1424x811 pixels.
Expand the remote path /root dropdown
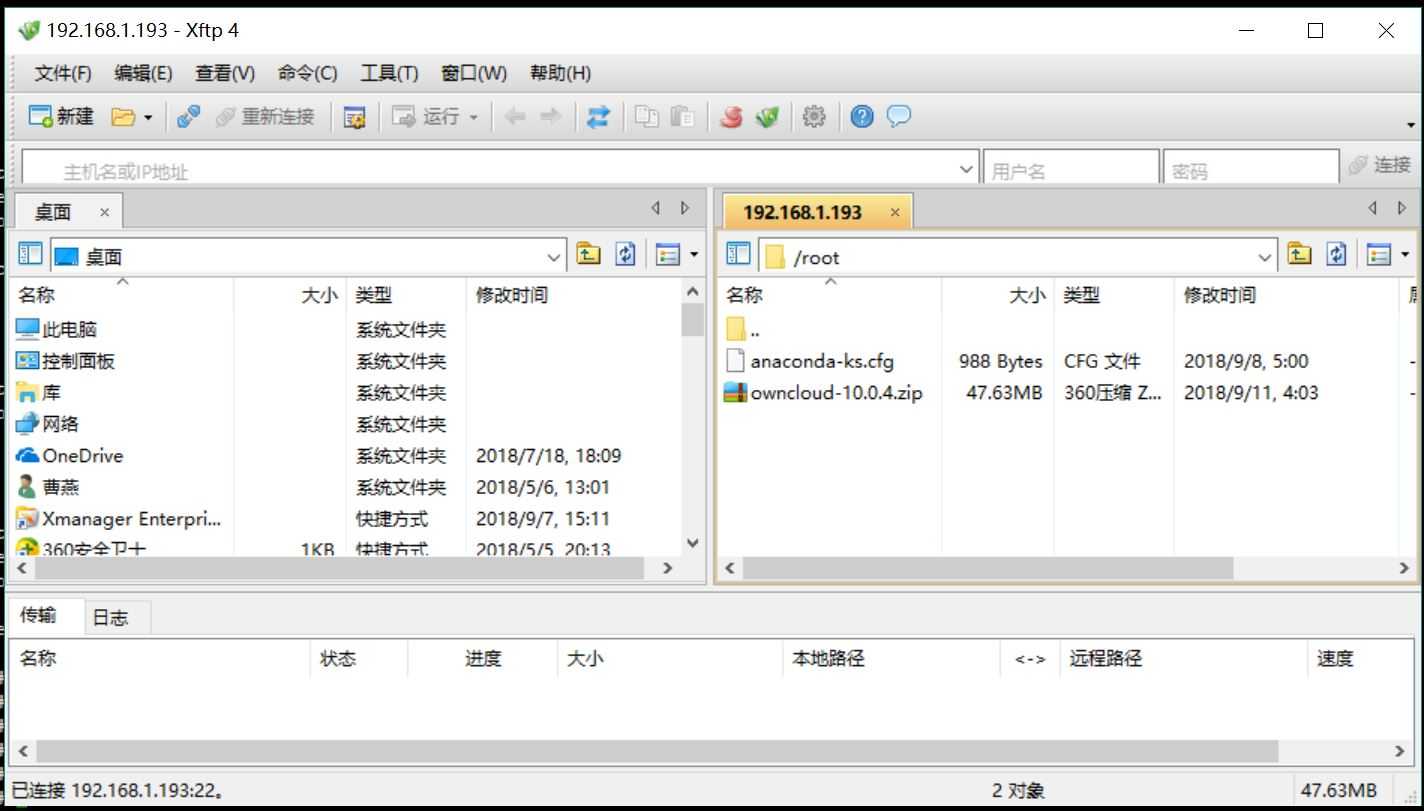click(1265, 257)
